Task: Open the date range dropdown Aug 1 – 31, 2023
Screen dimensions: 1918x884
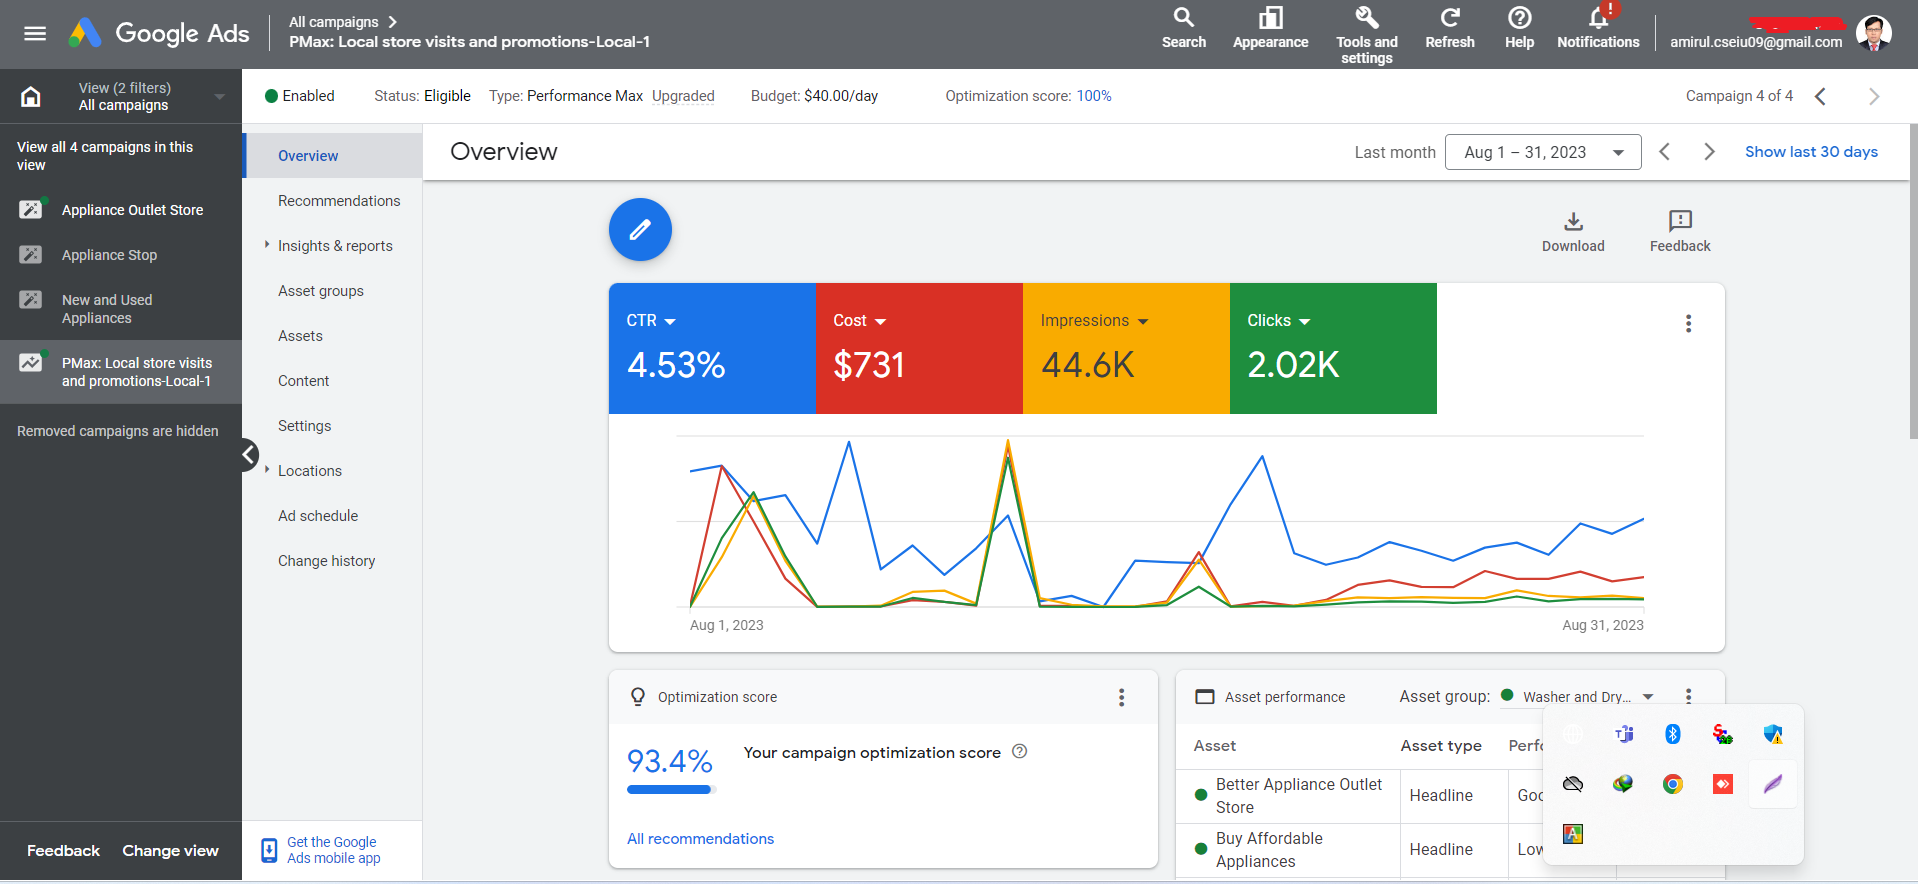Action: coord(1543,152)
